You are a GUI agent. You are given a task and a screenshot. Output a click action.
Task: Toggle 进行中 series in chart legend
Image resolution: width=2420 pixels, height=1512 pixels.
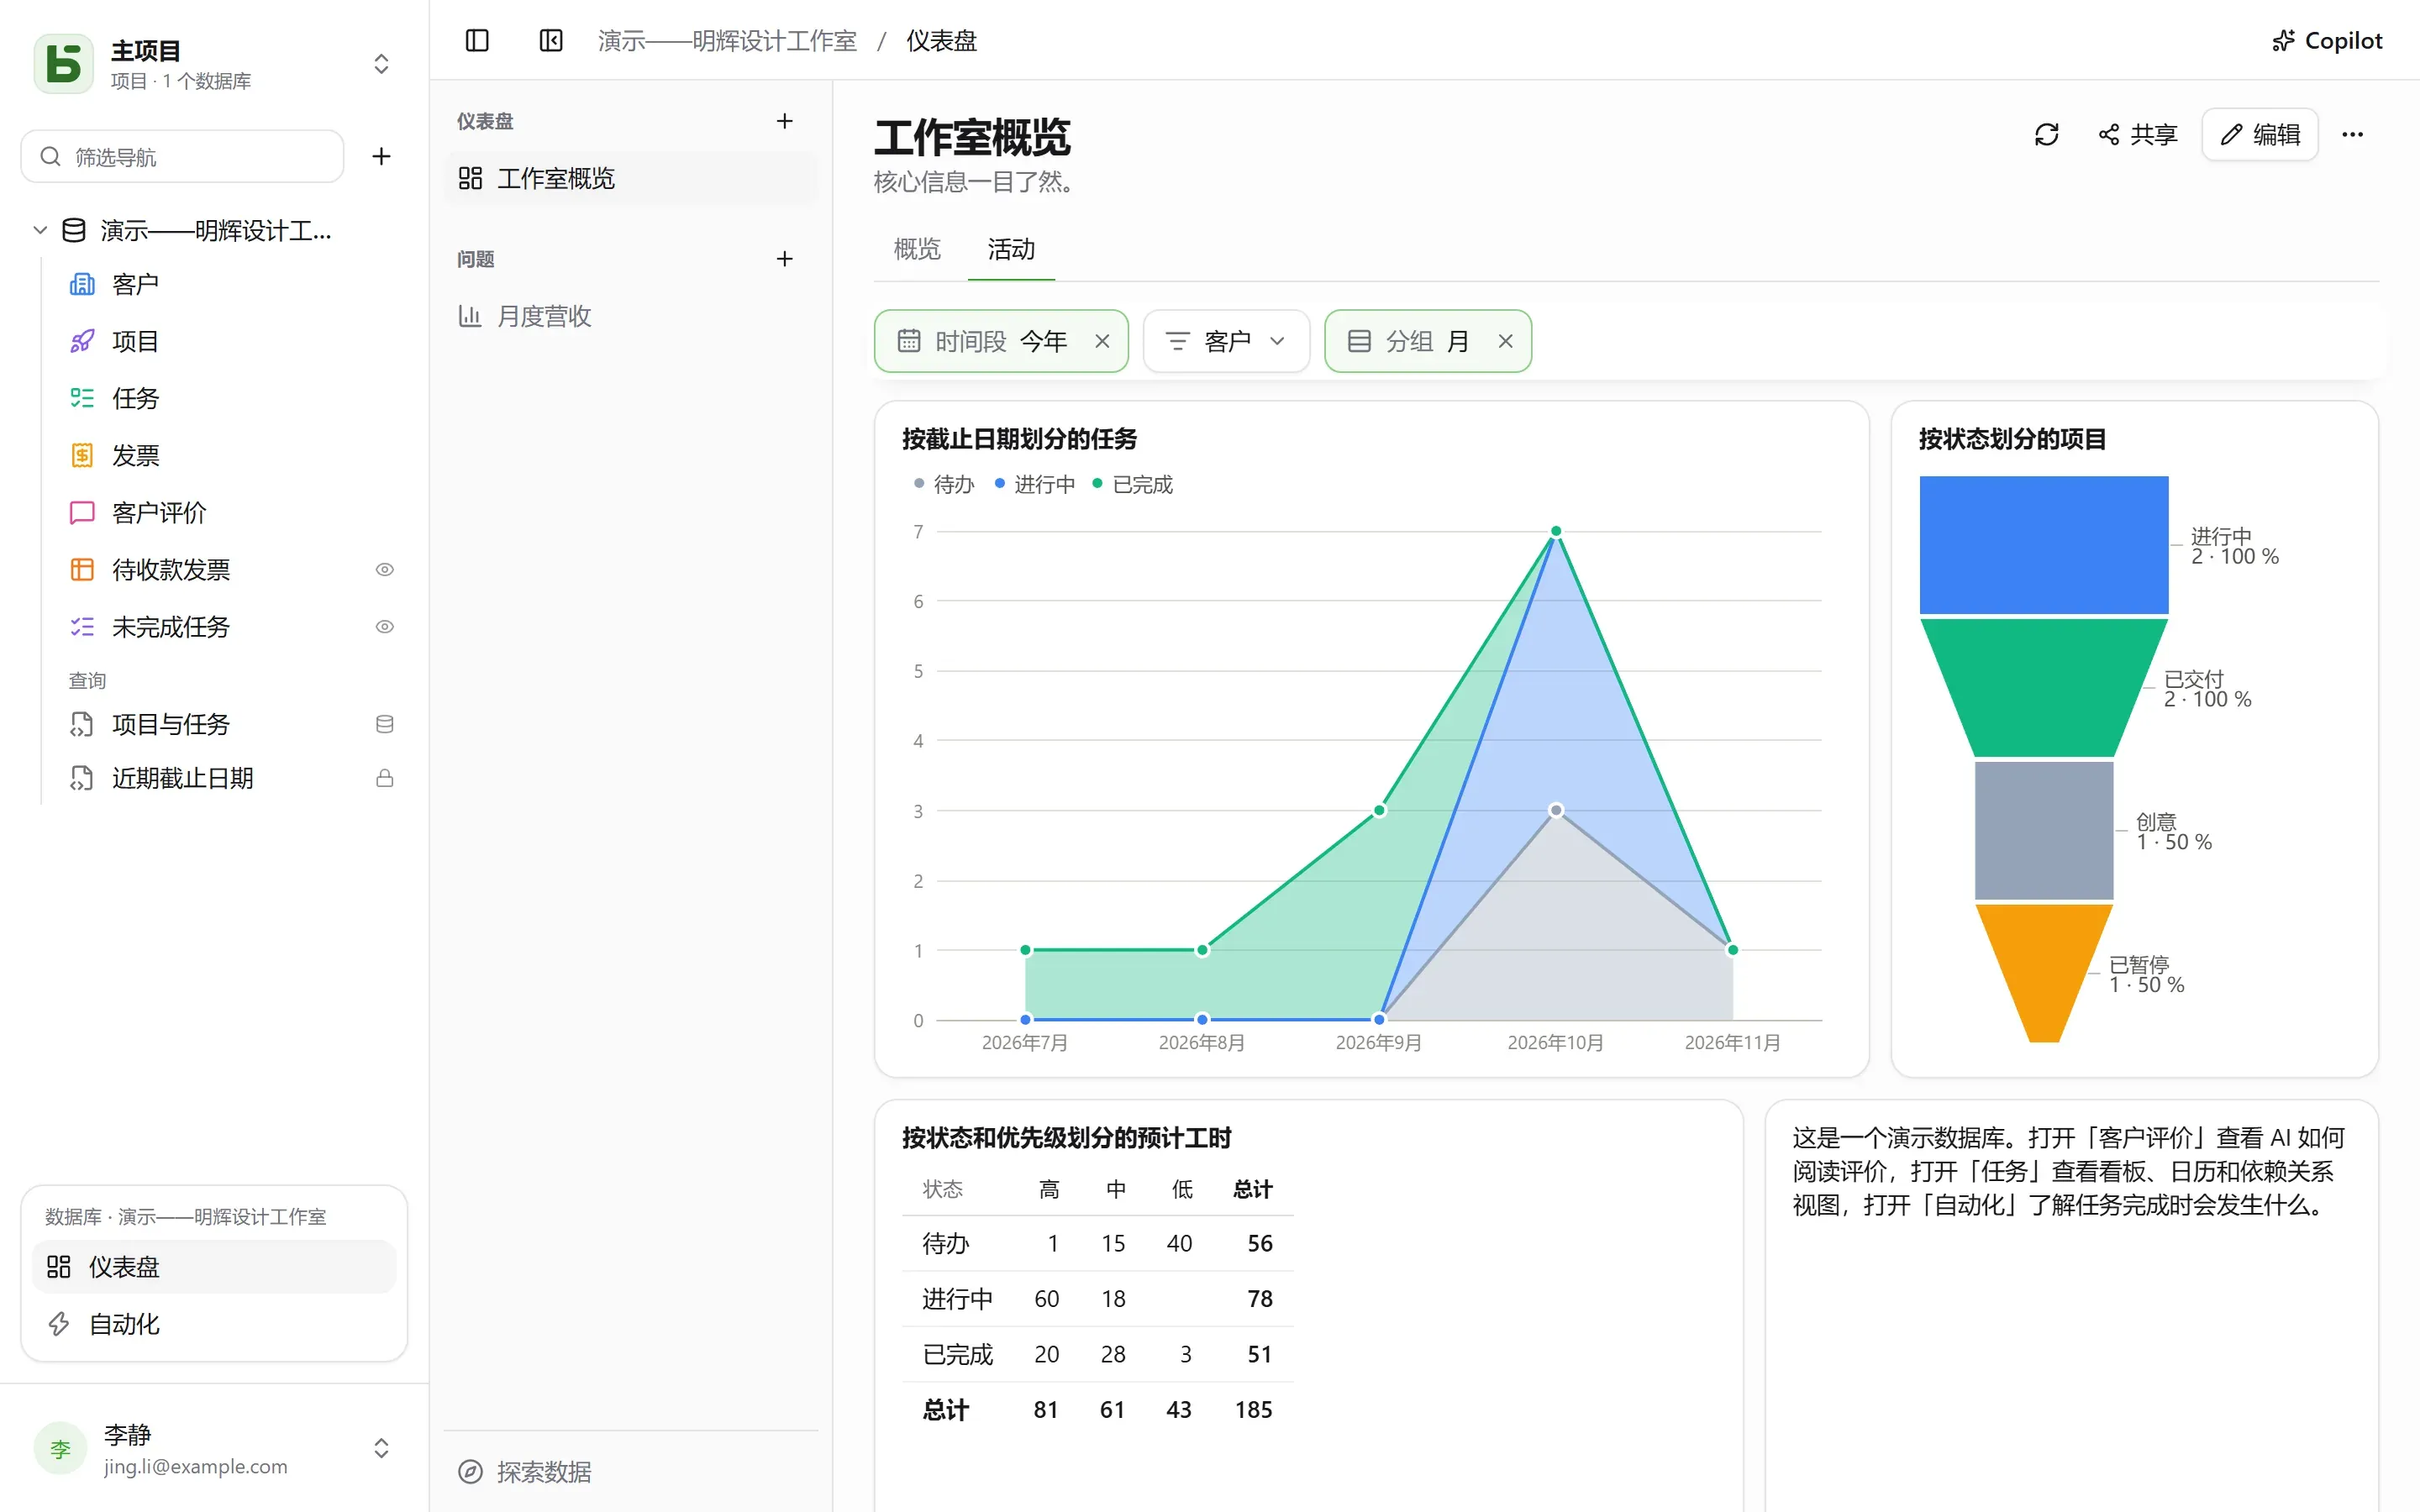pos(1034,484)
